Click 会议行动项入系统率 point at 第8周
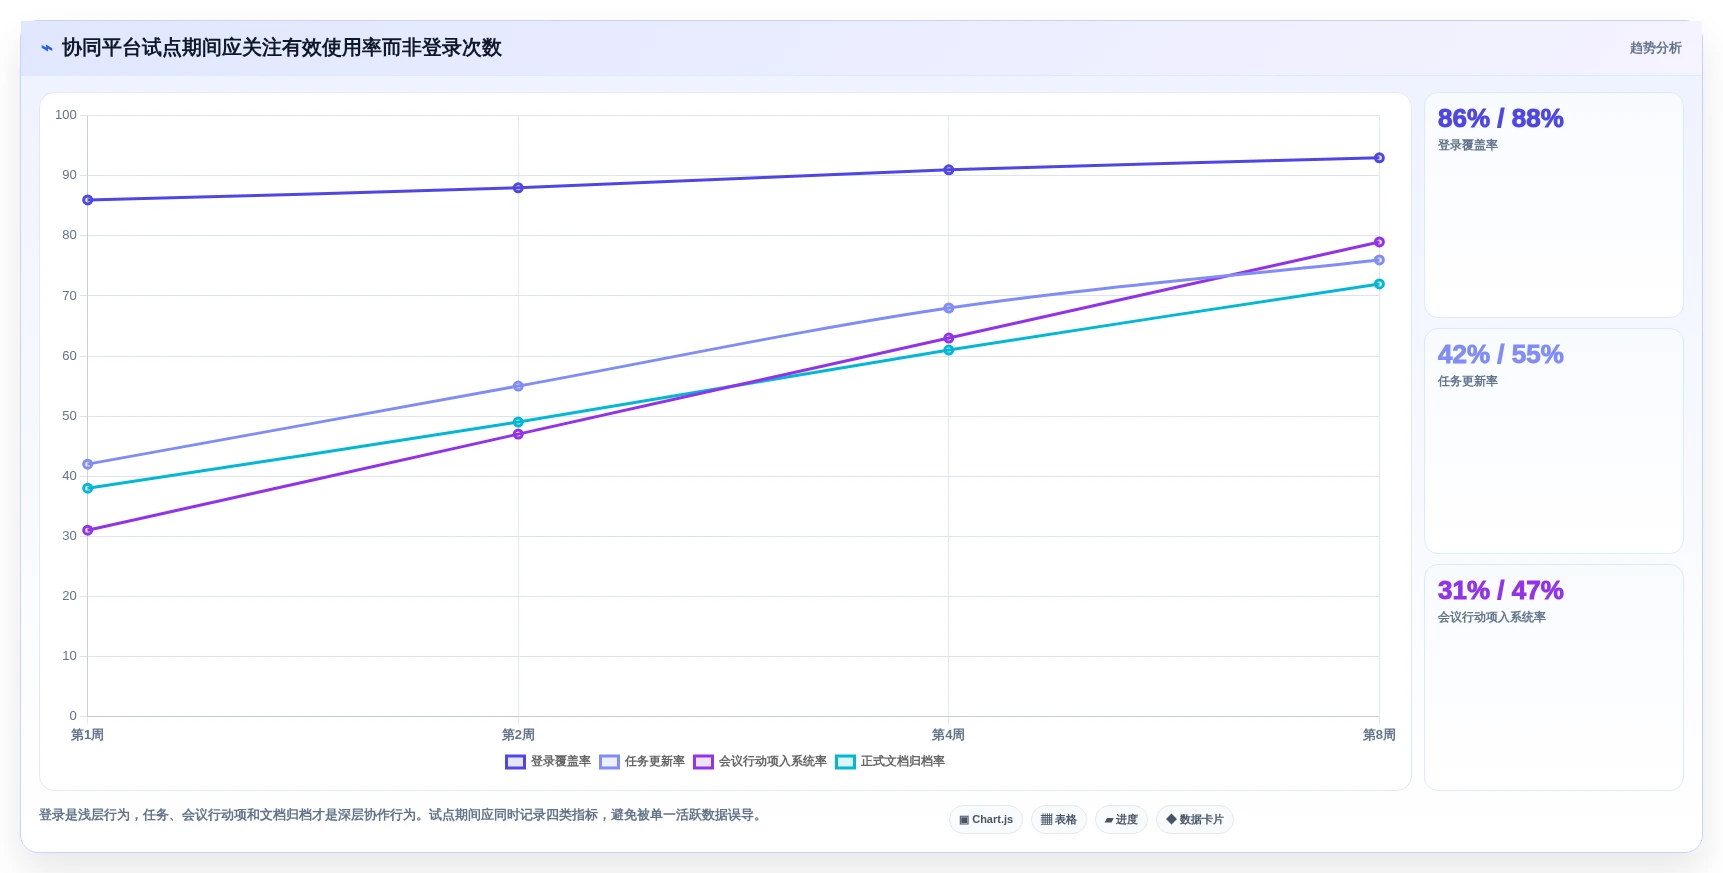 (1379, 242)
